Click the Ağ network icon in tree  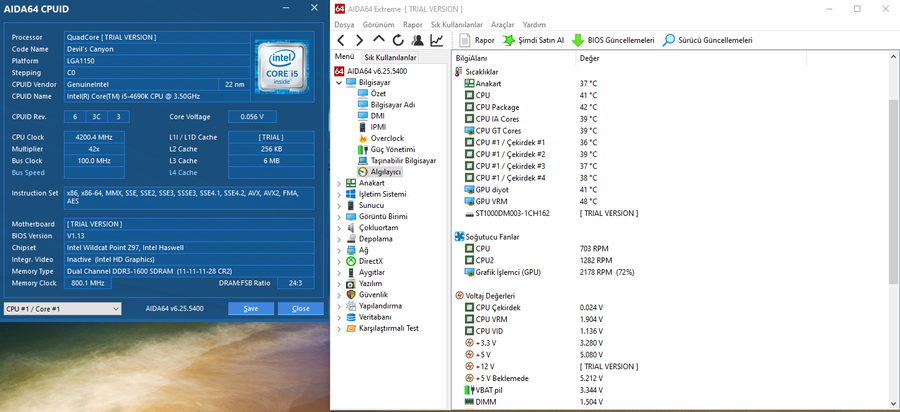point(351,250)
